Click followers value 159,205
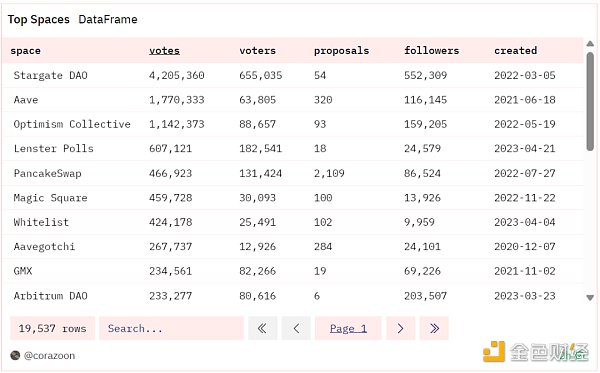The width and height of the screenshot is (600, 373). [x=426, y=124]
